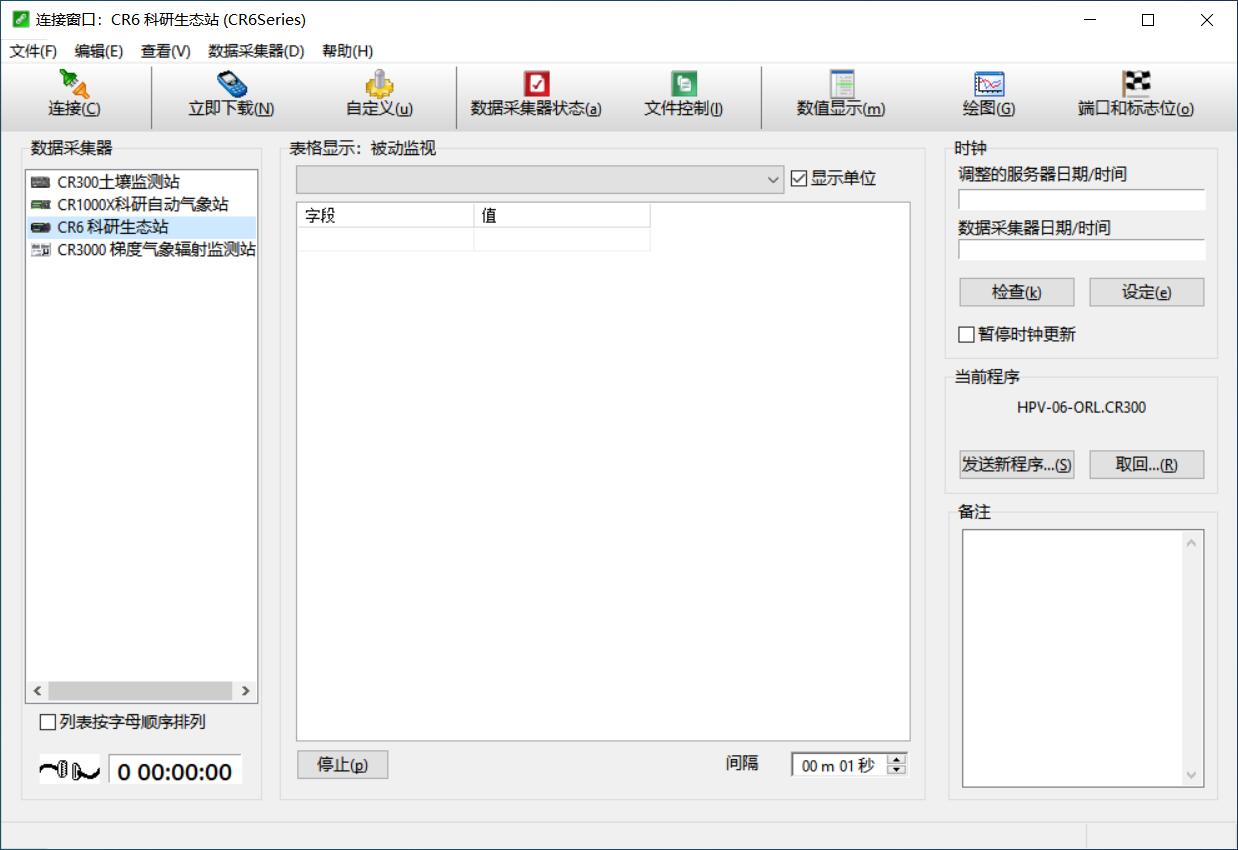Open 数据采集器状态 datalogger status
Viewport: 1238px width, 850px height.
pyautogui.click(x=536, y=85)
